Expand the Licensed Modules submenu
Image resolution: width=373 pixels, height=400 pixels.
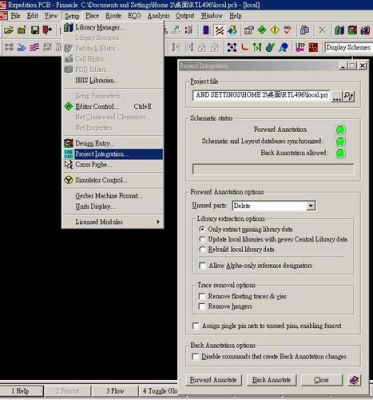pos(113,222)
